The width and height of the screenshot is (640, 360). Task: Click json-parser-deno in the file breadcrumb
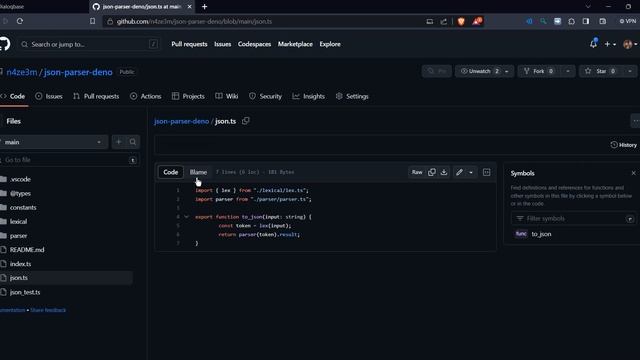[x=182, y=121]
